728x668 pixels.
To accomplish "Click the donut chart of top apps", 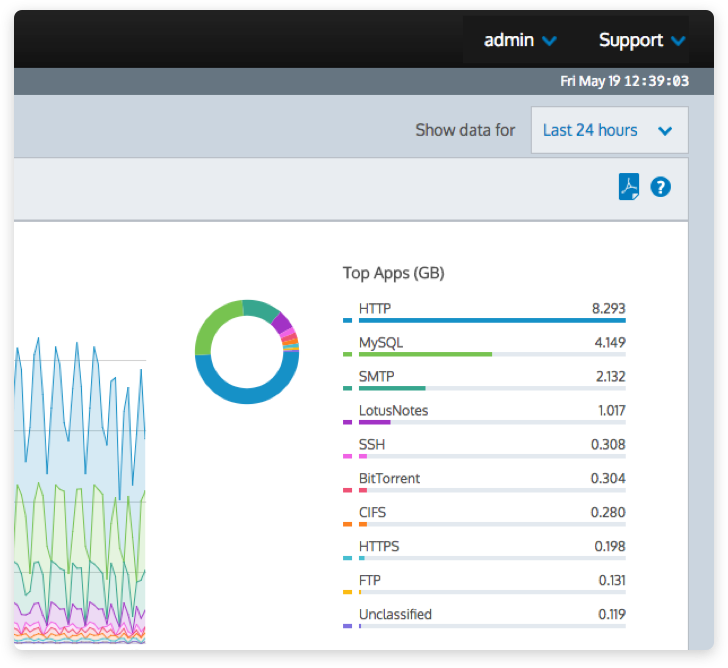I will point(247,351).
